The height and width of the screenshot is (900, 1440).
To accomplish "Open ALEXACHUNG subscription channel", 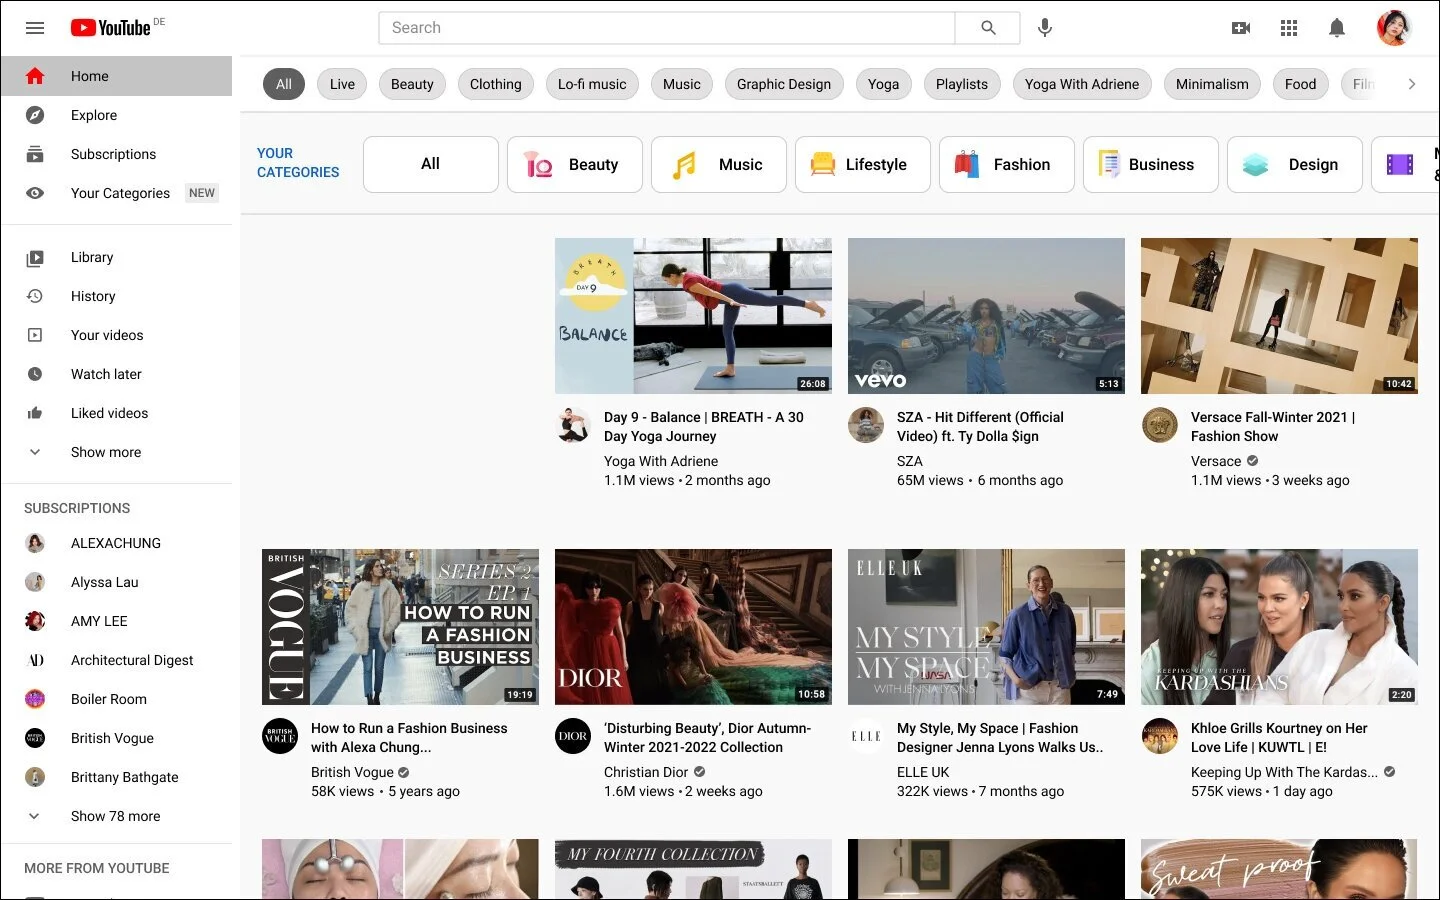I will (116, 543).
